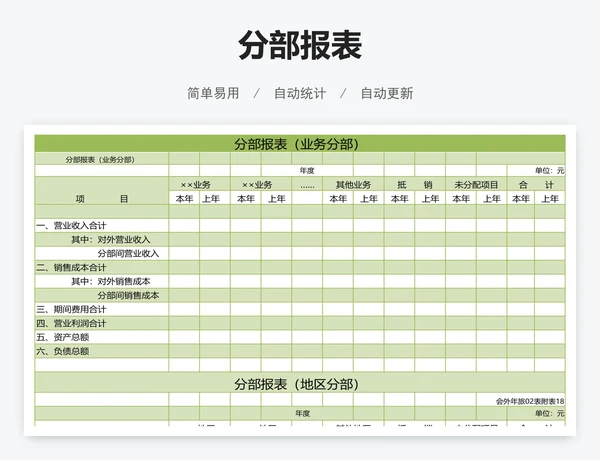Select row 二、销售成本合计

tap(300, 268)
